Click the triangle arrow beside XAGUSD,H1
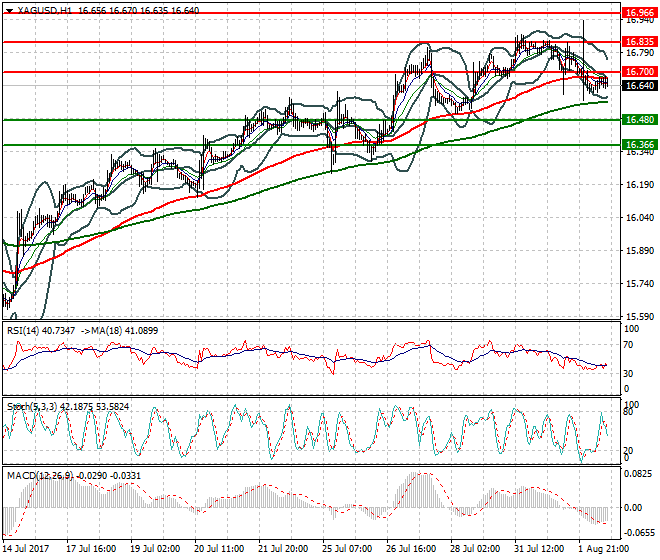The height and width of the screenshot is (560, 660). tap(9, 11)
